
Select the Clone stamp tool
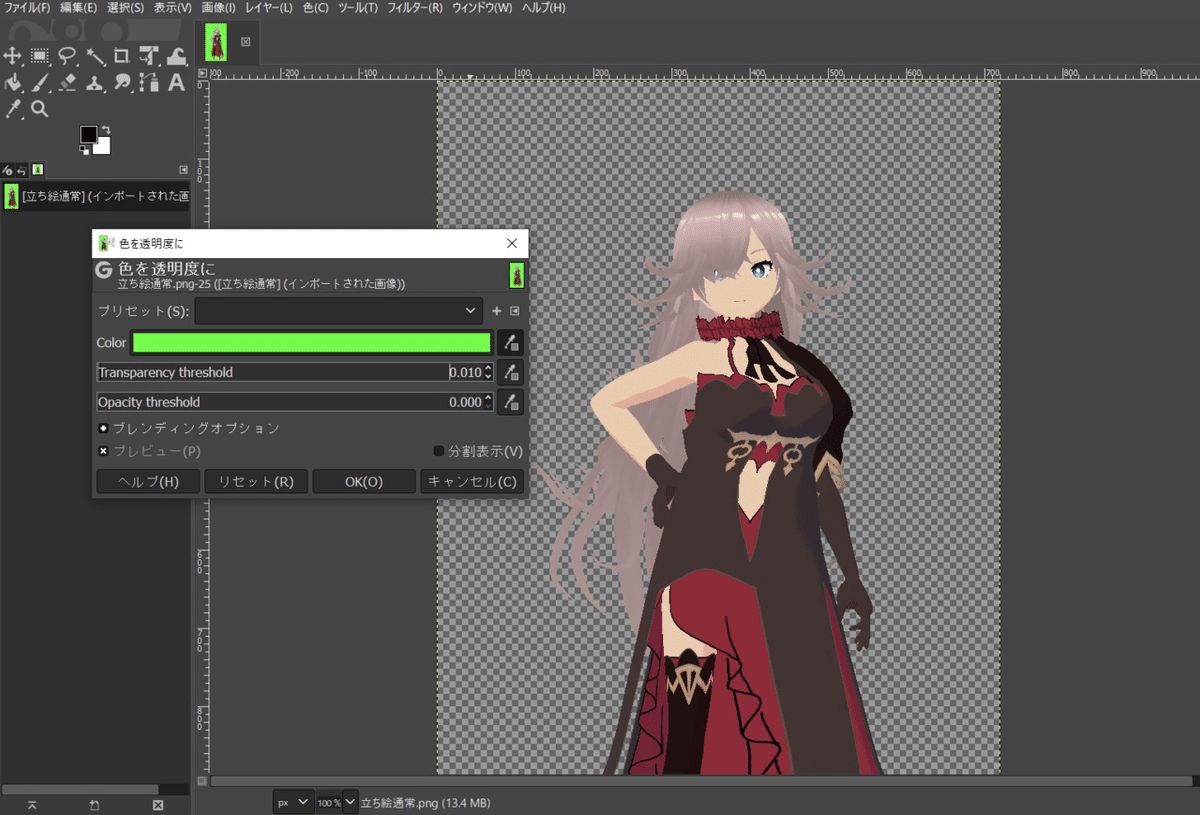point(95,83)
